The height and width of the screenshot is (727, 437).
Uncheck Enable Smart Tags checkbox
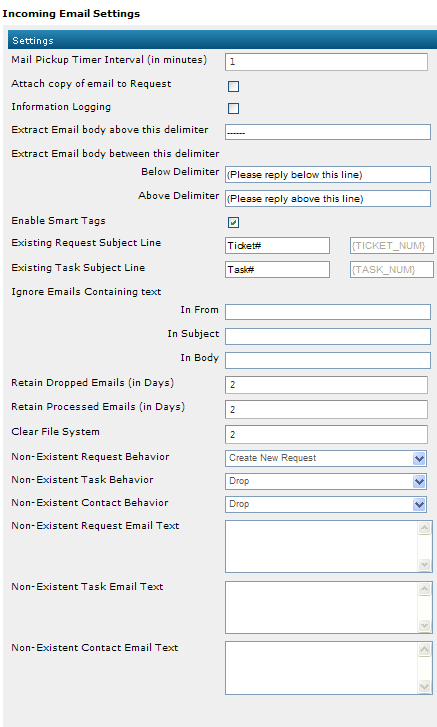click(x=234, y=223)
